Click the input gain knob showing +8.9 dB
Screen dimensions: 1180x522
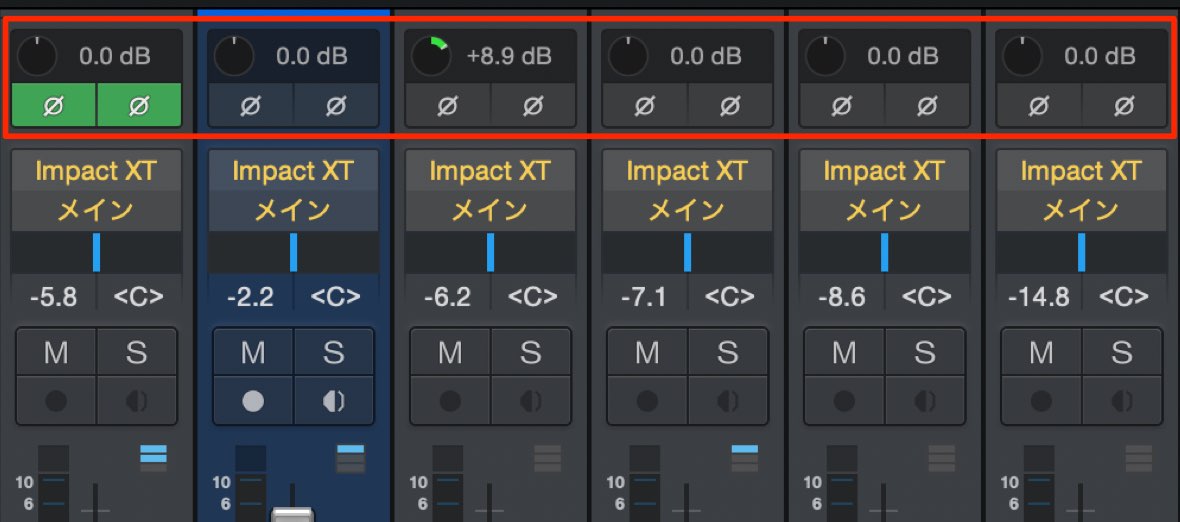click(x=431, y=56)
